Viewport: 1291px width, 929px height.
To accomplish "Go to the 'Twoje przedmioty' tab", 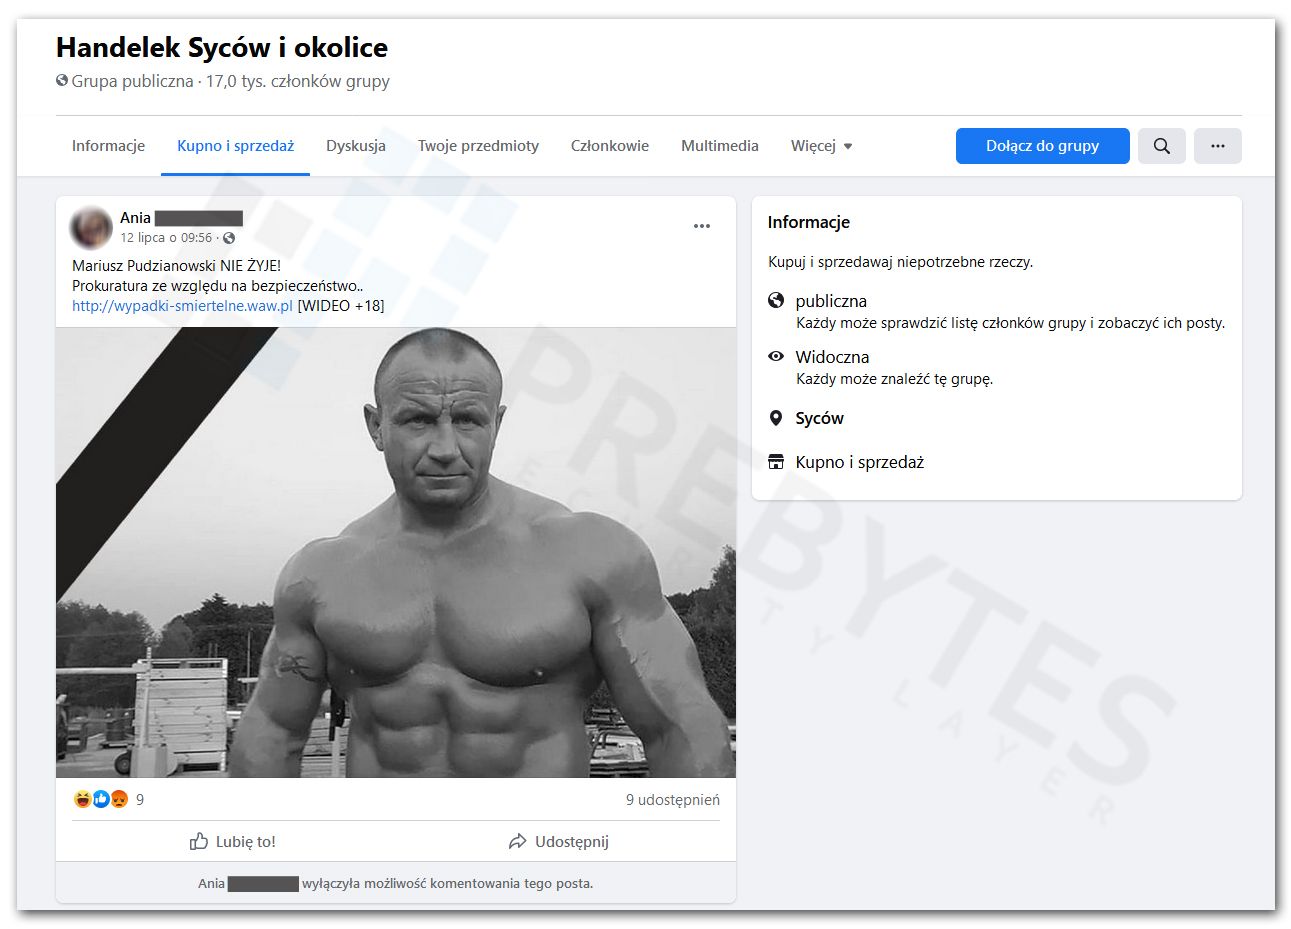I will pos(478,146).
